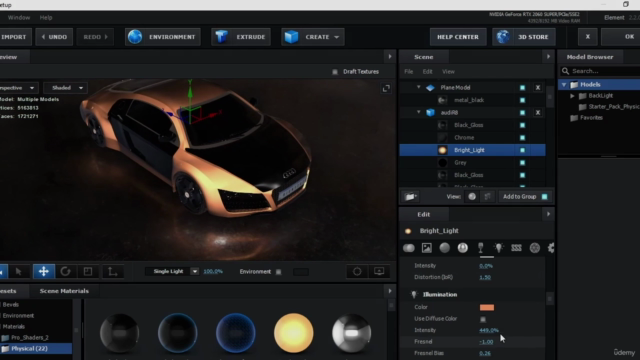Collapse the Models folder in Model Browser
Viewport: 640px width, 360px height.
(564, 84)
